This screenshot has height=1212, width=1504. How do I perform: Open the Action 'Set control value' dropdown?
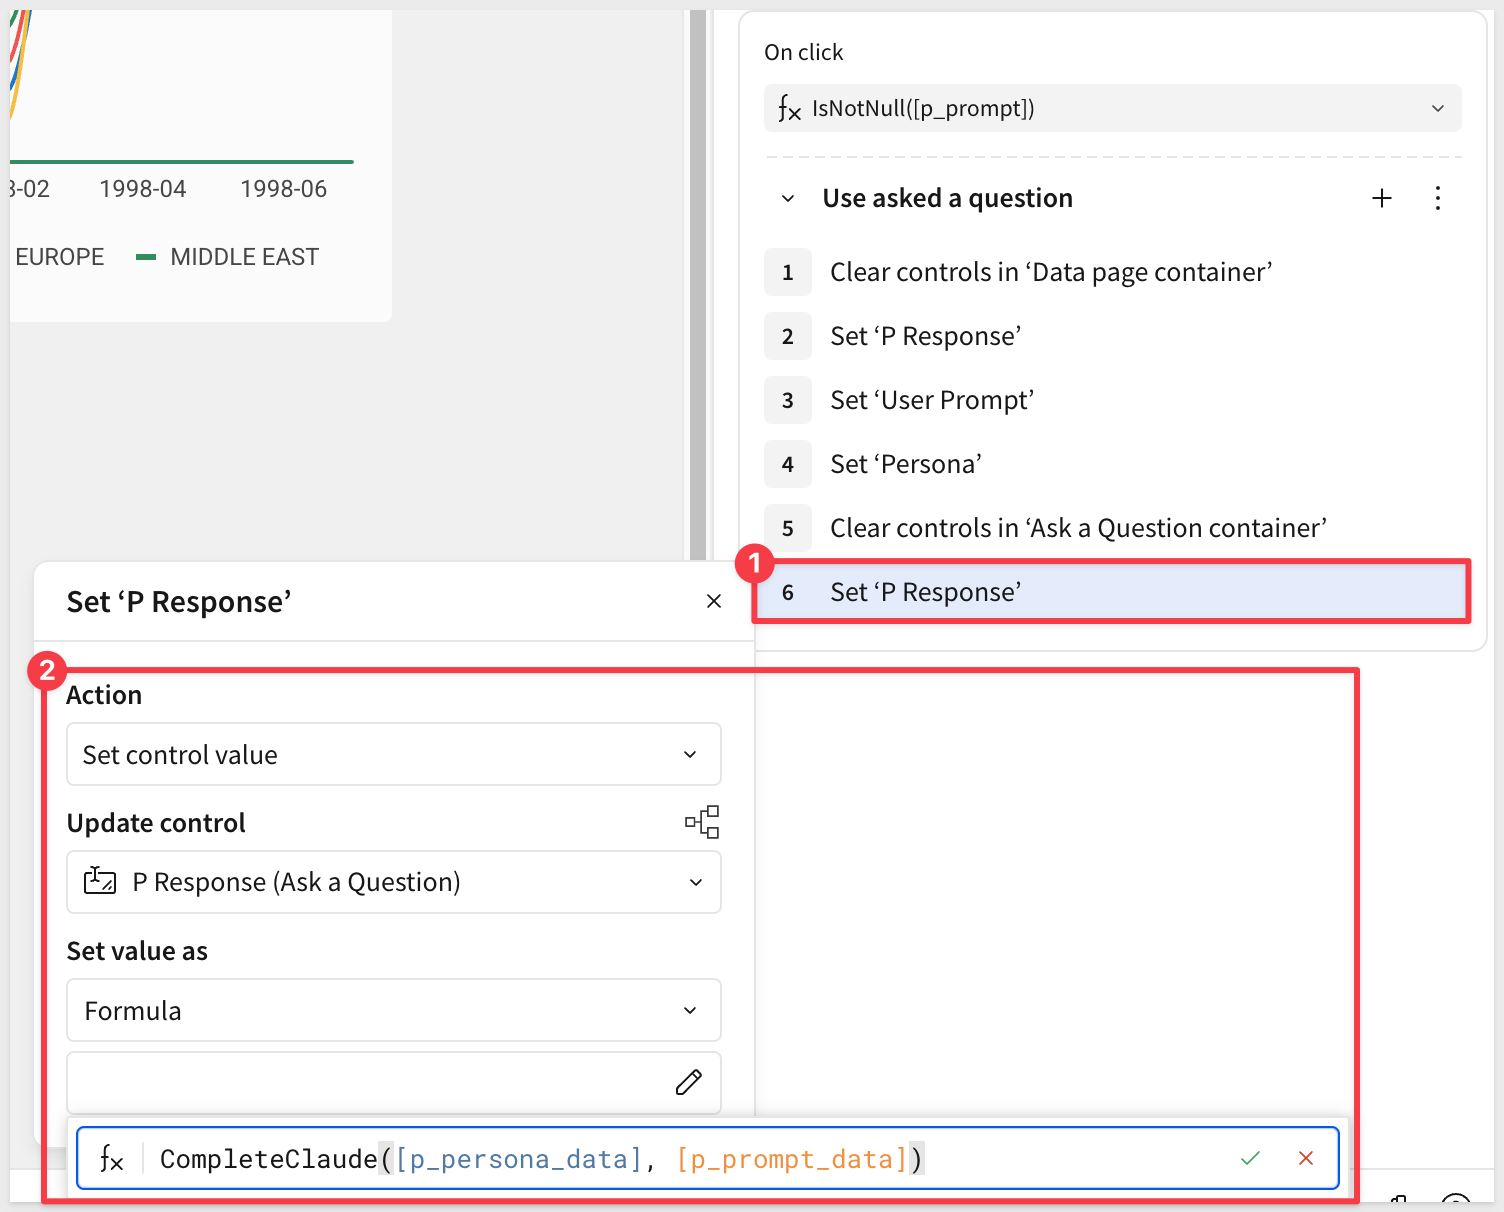pos(393,755)
